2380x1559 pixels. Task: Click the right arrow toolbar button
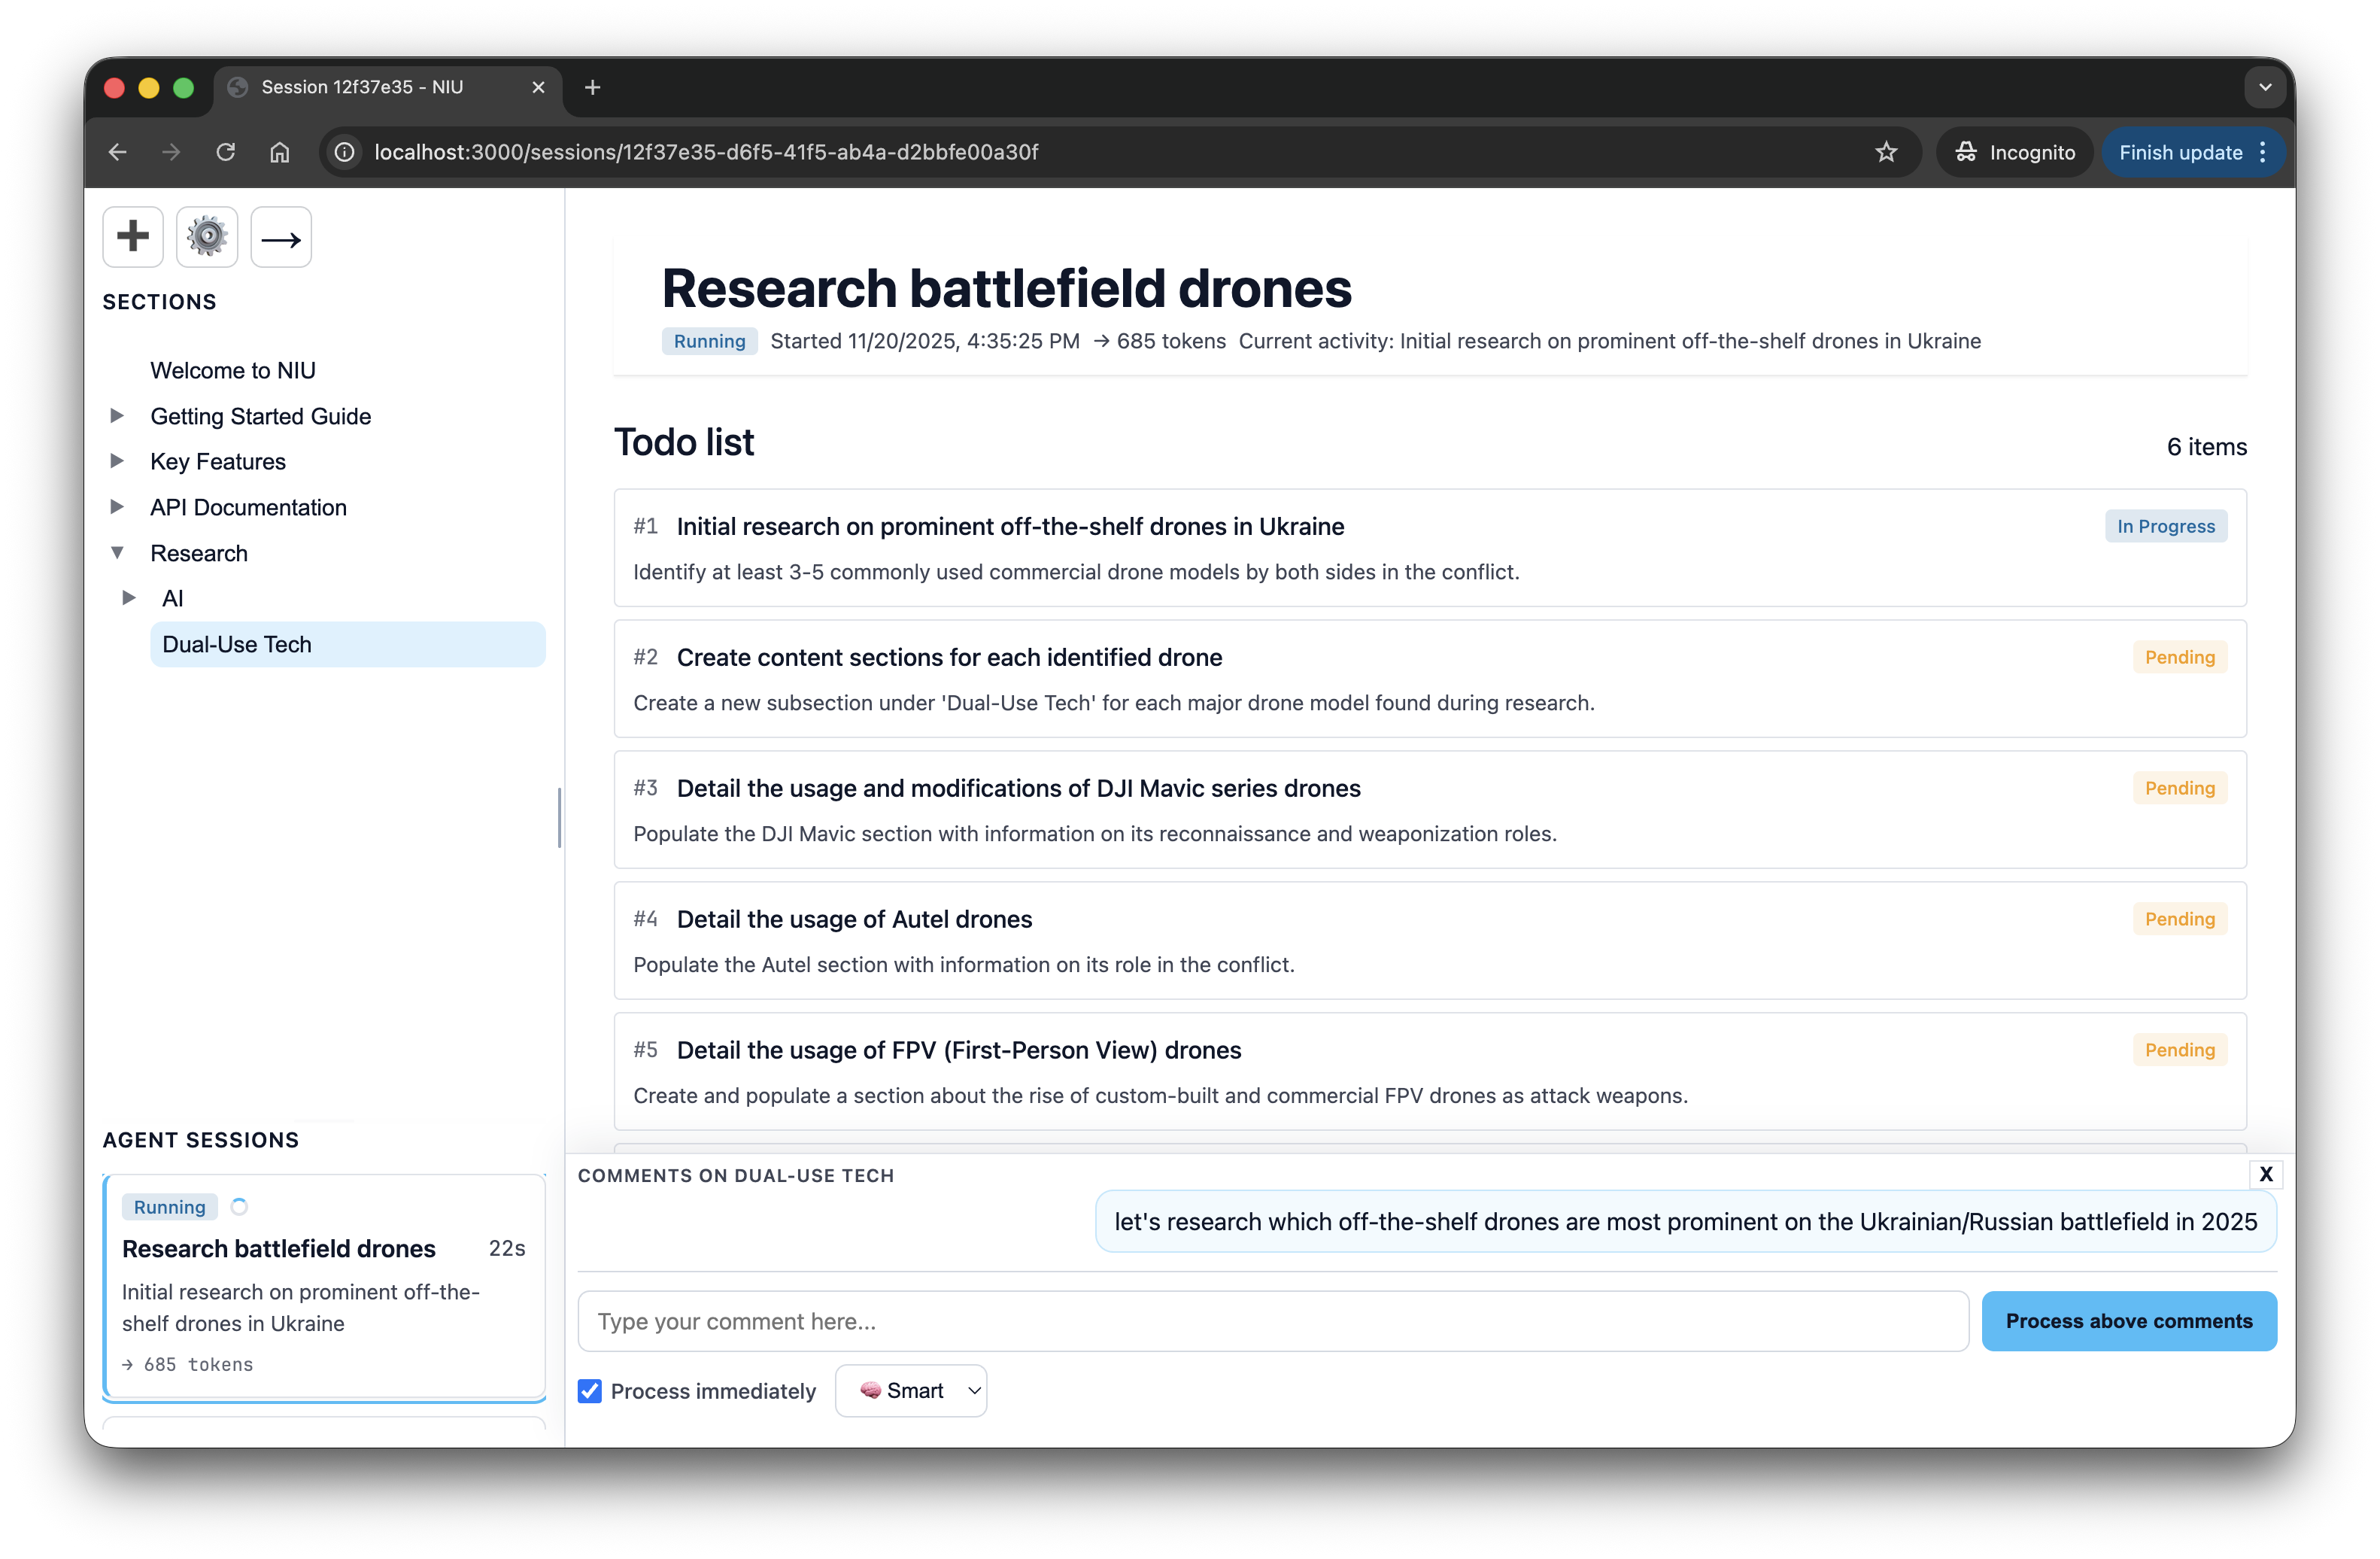[281, 237]
